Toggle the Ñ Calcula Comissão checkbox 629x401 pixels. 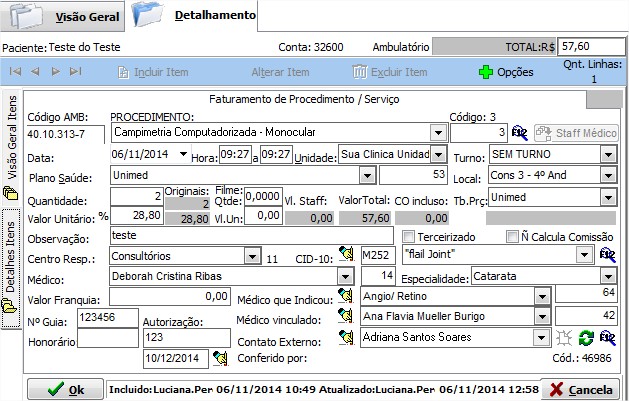pos(512,236)
